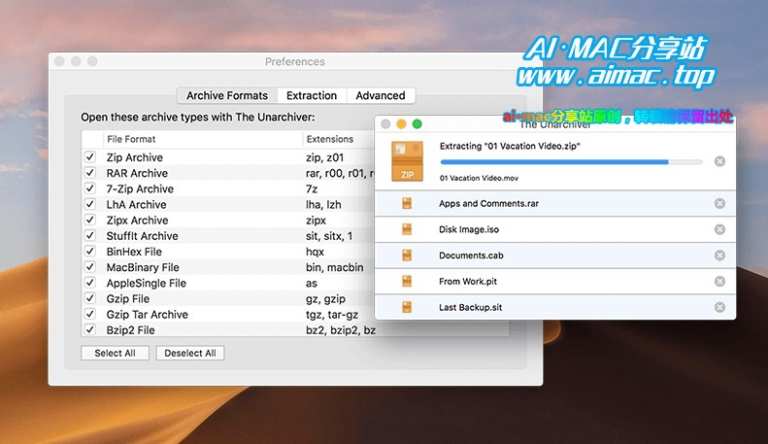Remove From Work.pit from queue
This screenshot has width=768, height=444.
pos(720,281)
